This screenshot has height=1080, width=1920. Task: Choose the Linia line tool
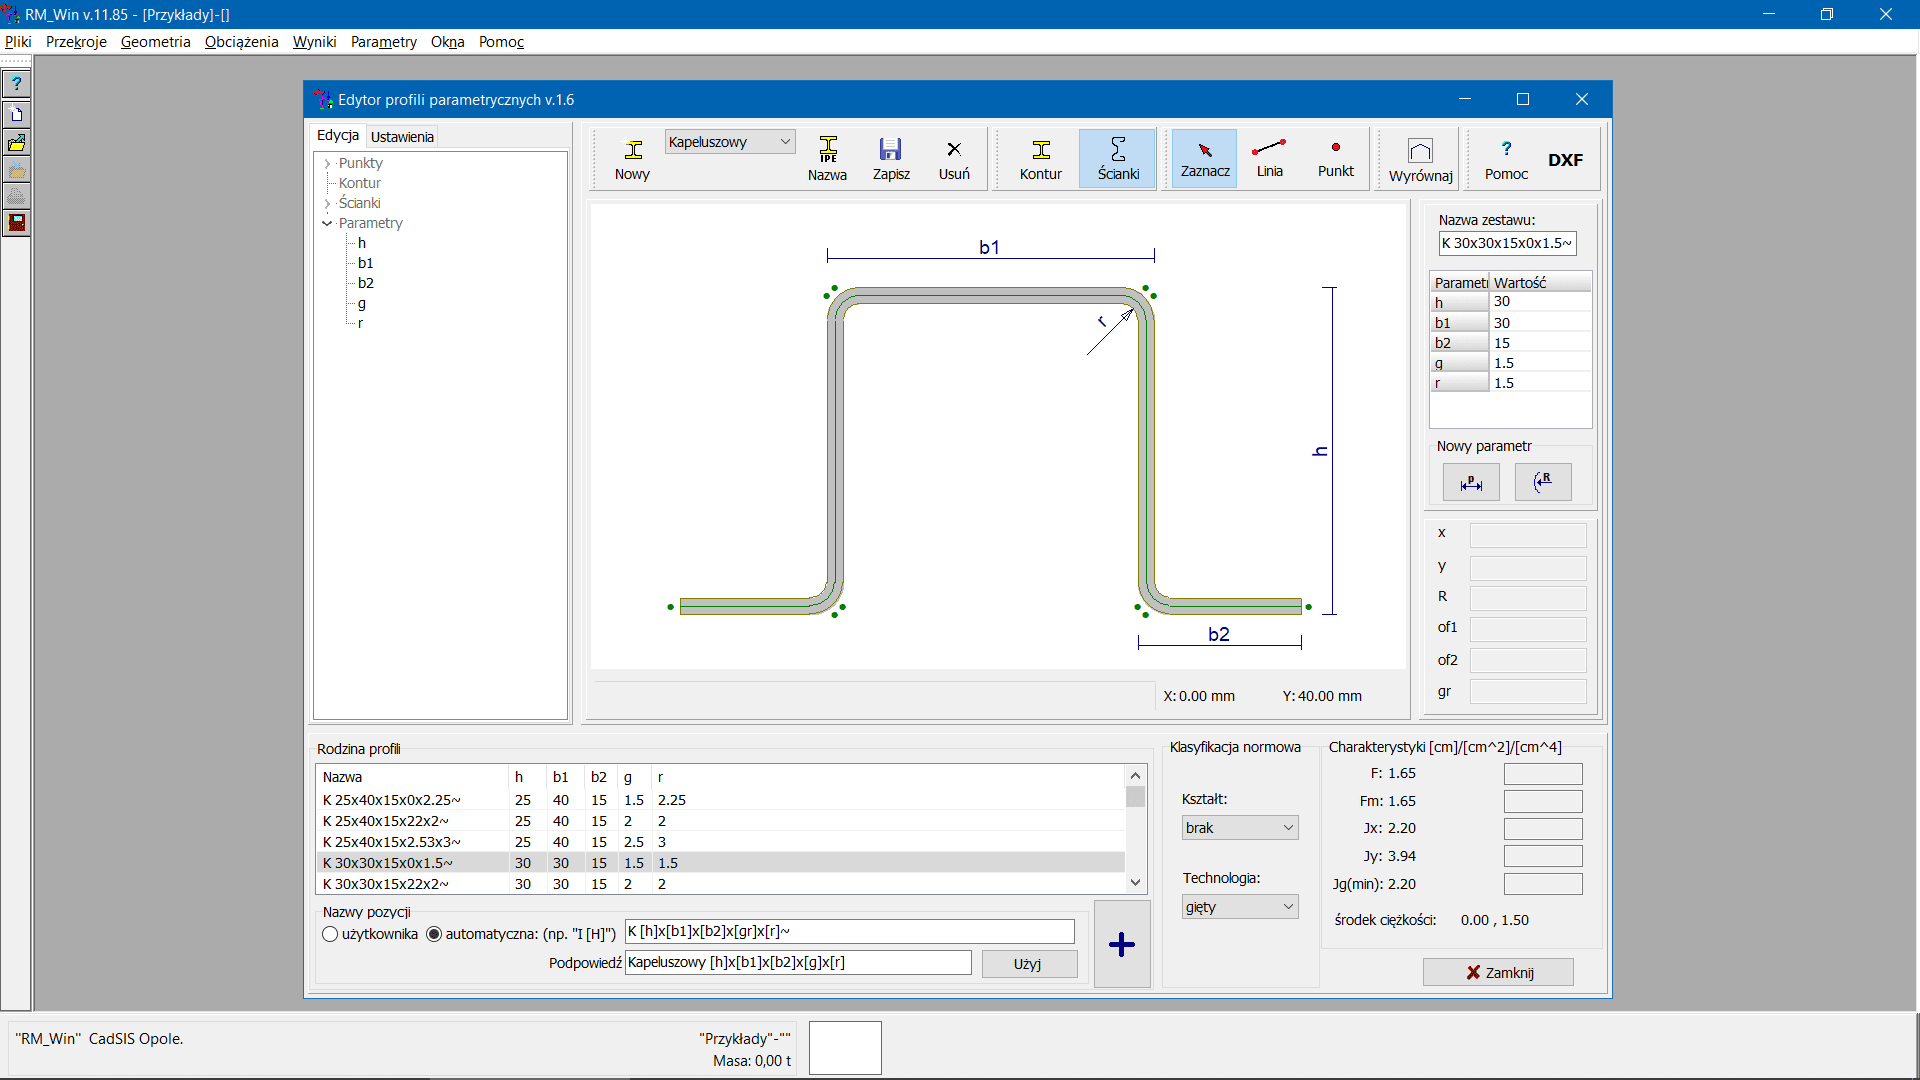(x=1270, y=159)
